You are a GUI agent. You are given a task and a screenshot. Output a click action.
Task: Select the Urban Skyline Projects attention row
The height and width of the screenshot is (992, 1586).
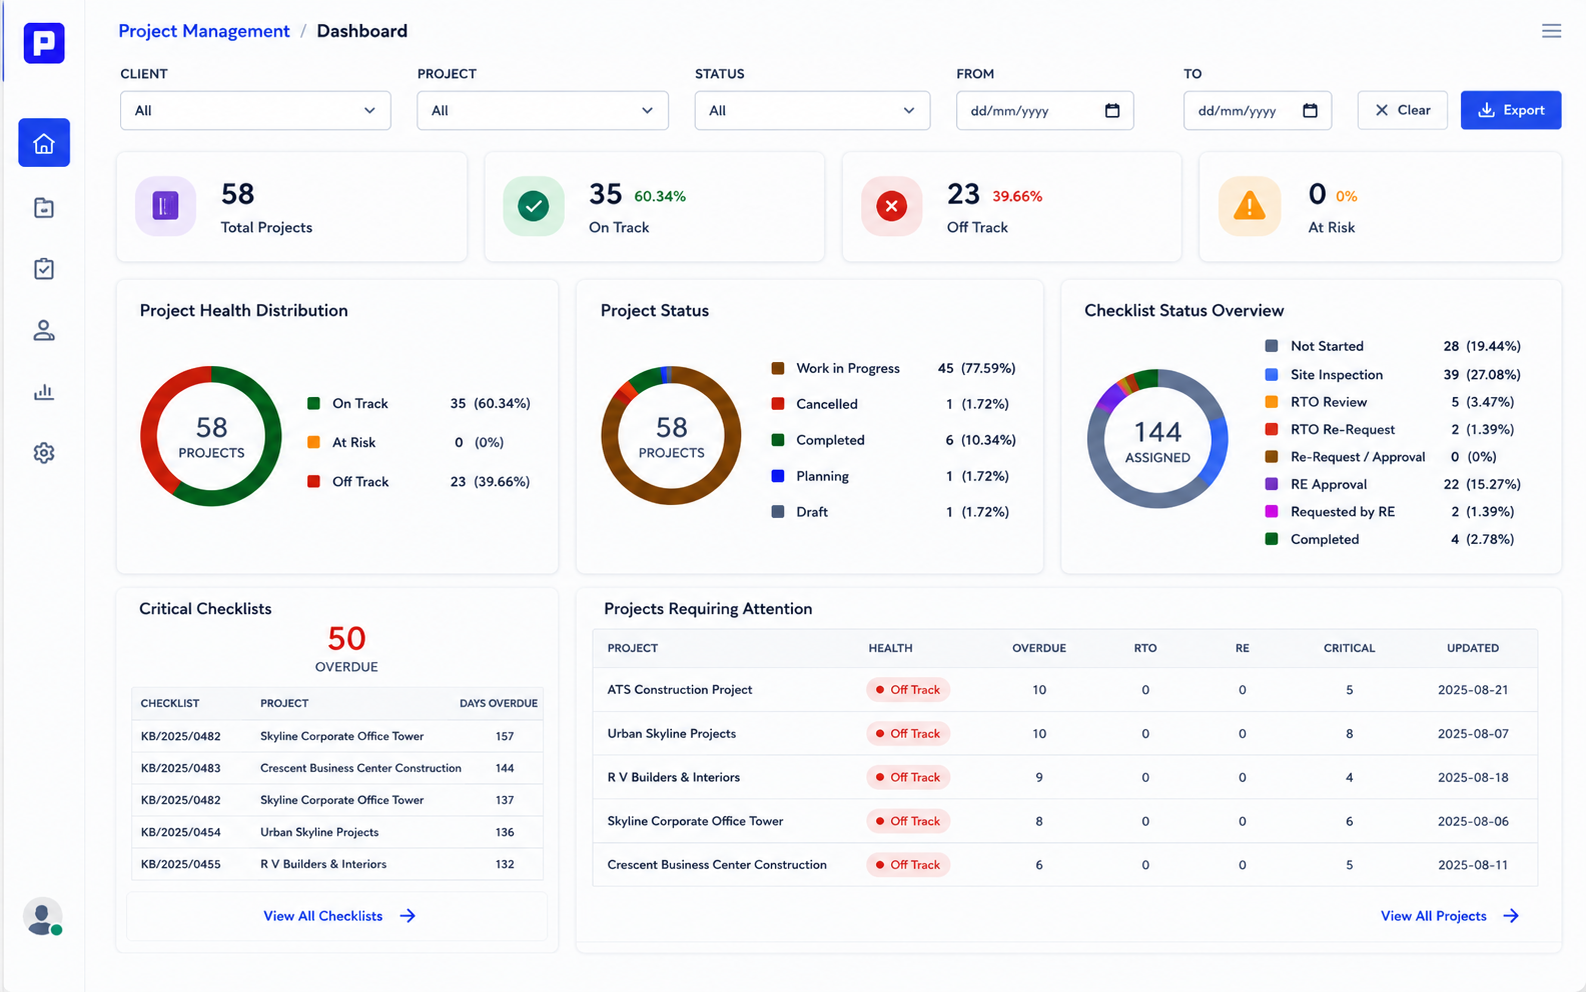tap(1065, 734)
